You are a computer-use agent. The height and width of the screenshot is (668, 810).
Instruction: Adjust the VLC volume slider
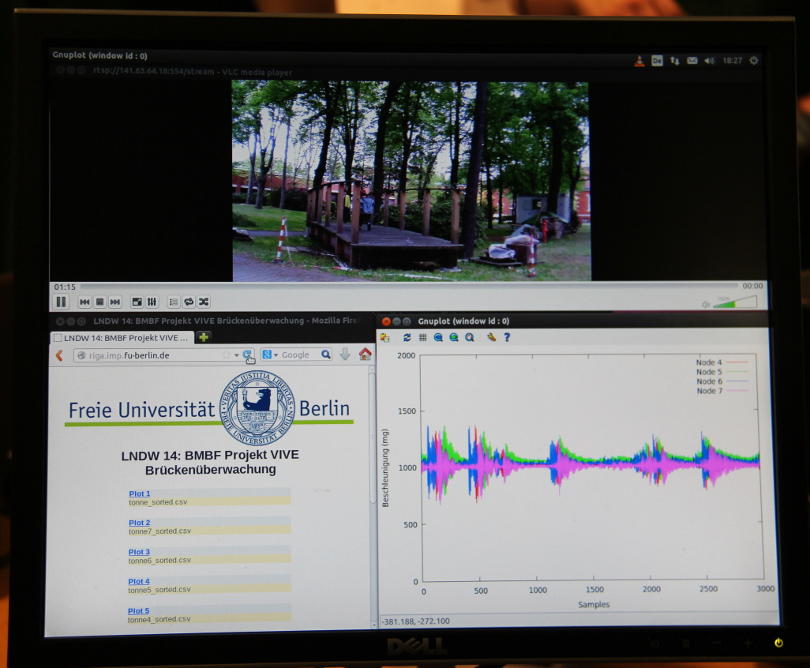click(736, 302)
